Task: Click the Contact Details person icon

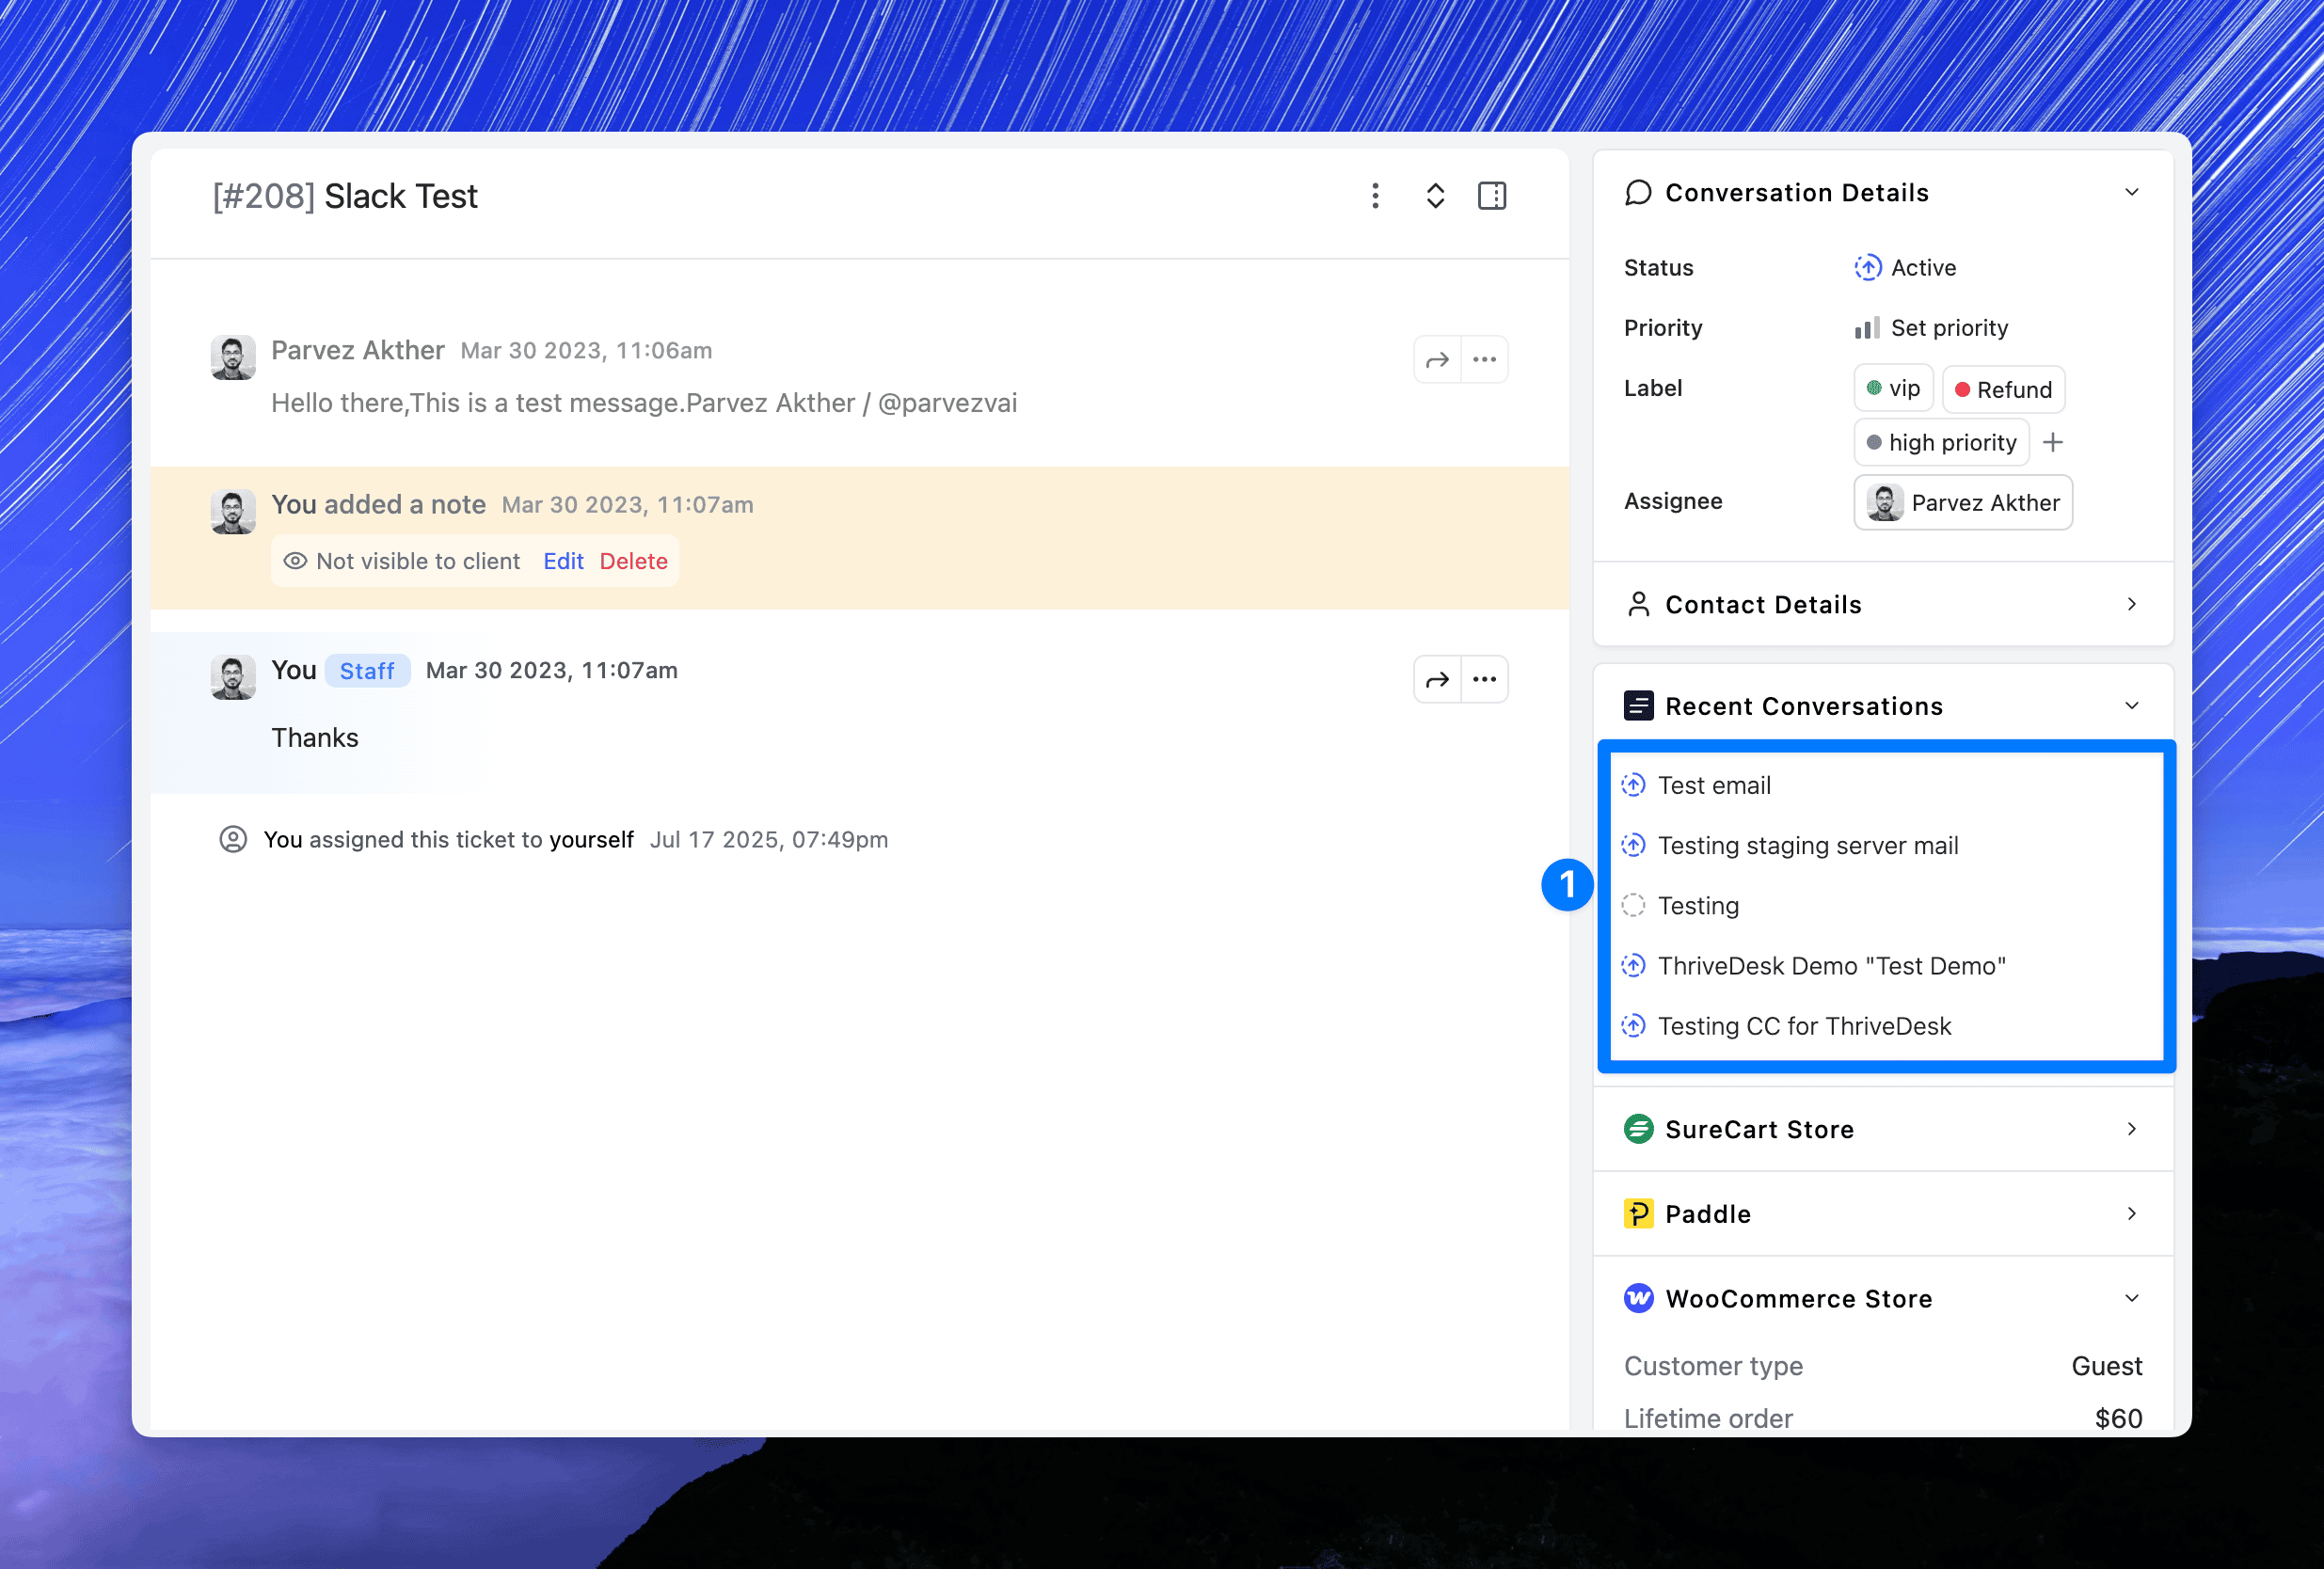Action: point(1638,604)
